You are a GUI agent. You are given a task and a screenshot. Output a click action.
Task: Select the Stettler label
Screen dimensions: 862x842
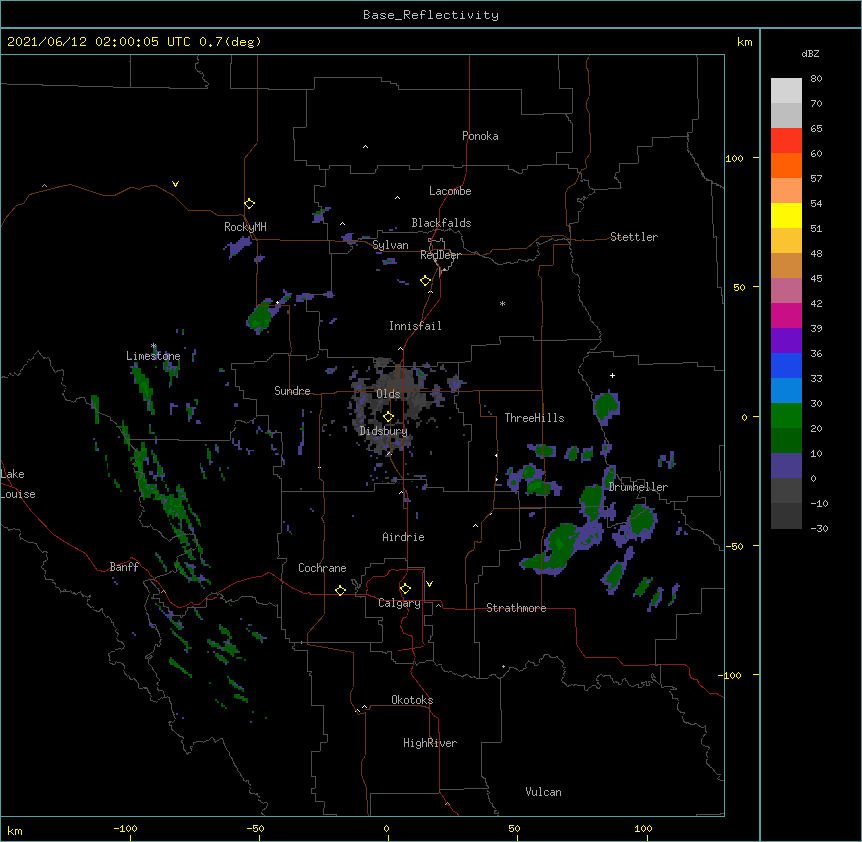(634, 237)
